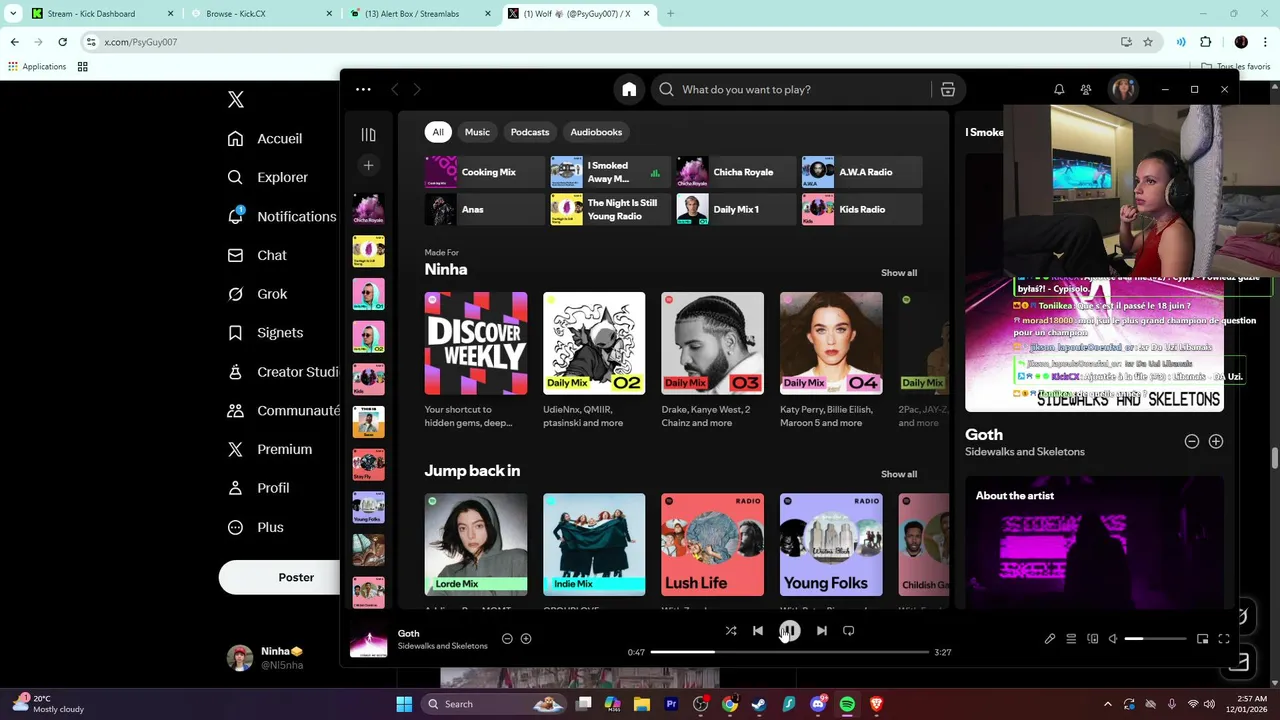Open Steam from the taskbar
Screen dimensions: 1280x720
759,704
